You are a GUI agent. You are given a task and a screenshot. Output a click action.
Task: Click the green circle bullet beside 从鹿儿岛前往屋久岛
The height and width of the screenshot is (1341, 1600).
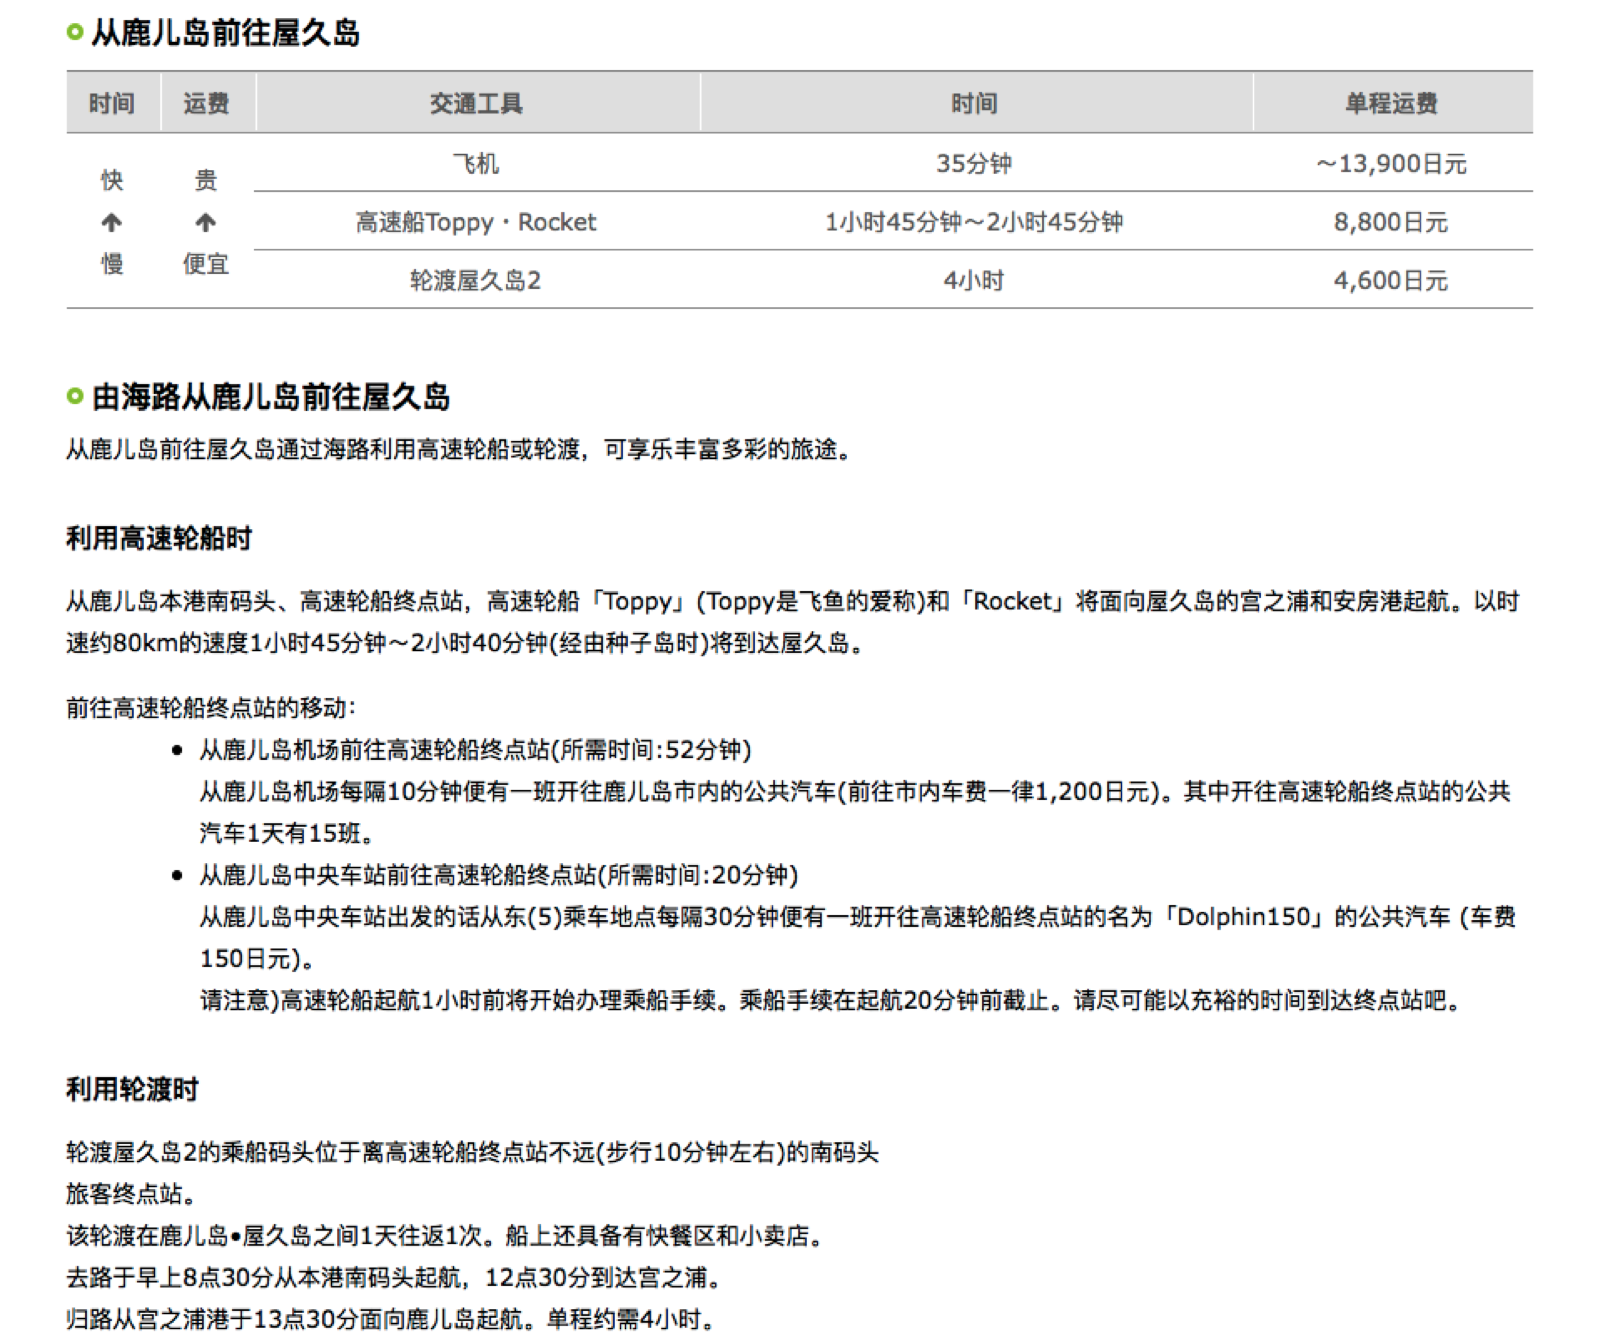tap(75, 32)
